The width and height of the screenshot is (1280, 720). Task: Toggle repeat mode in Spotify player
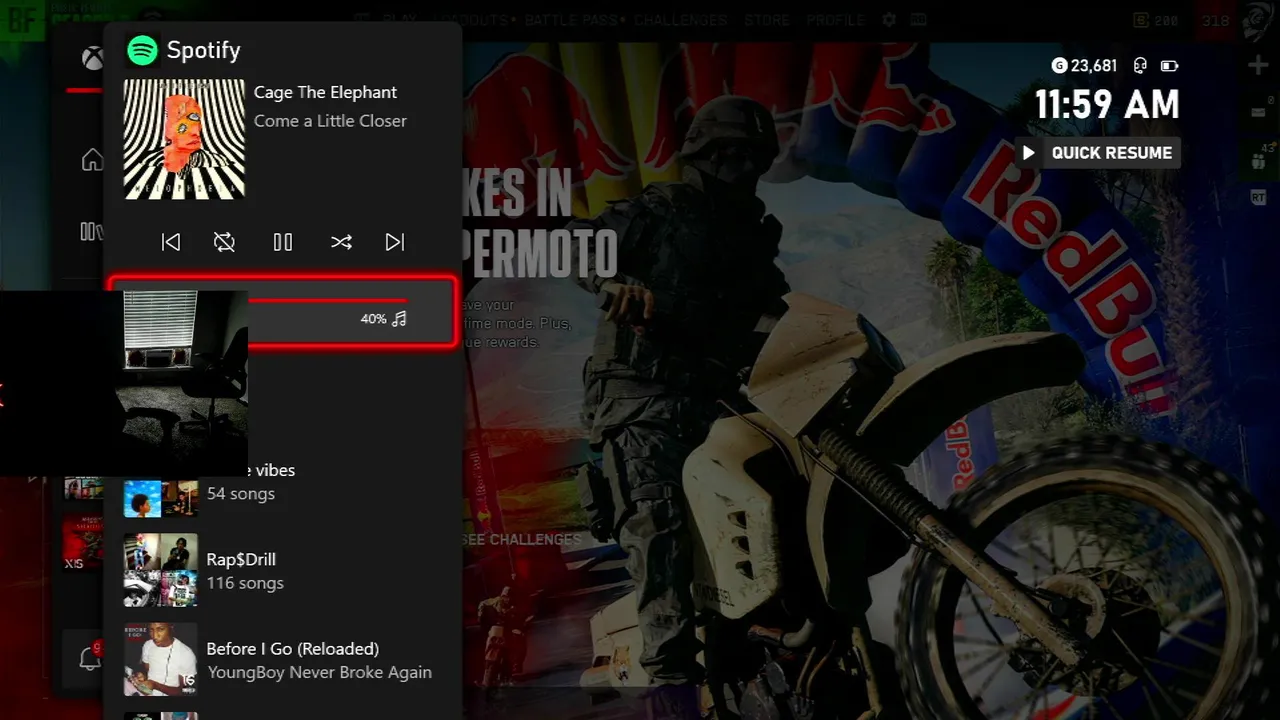[x=224, y=242]
